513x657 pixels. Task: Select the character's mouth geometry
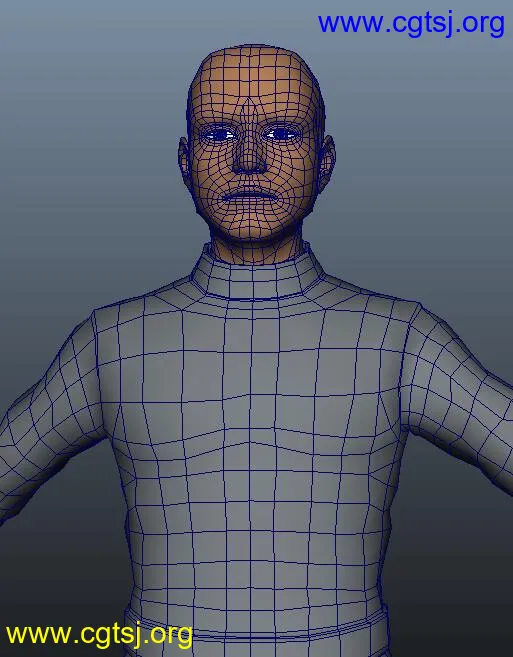tap(251, 196)
